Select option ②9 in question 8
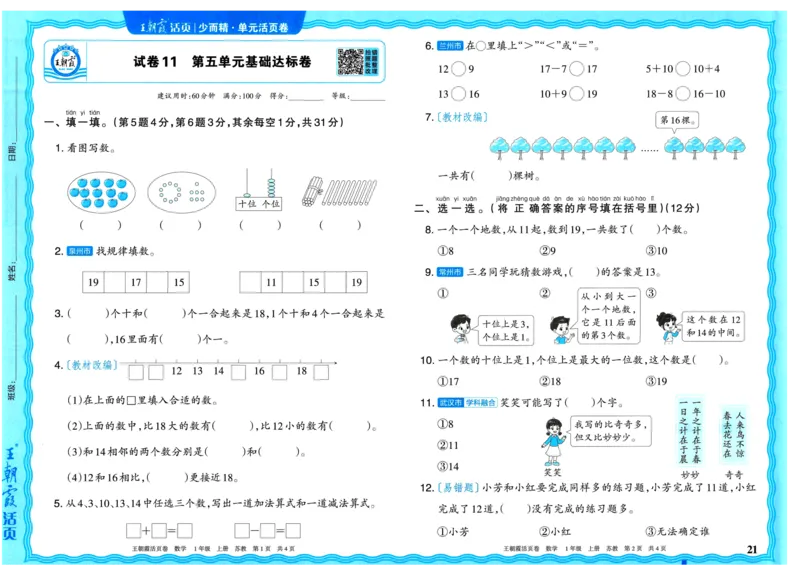The image size is (800, 566). click(547, 251)
